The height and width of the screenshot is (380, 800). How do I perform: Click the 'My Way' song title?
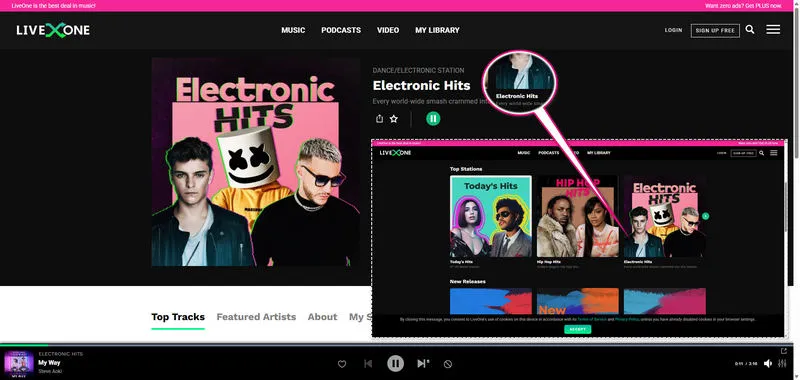tap(49, 363)
